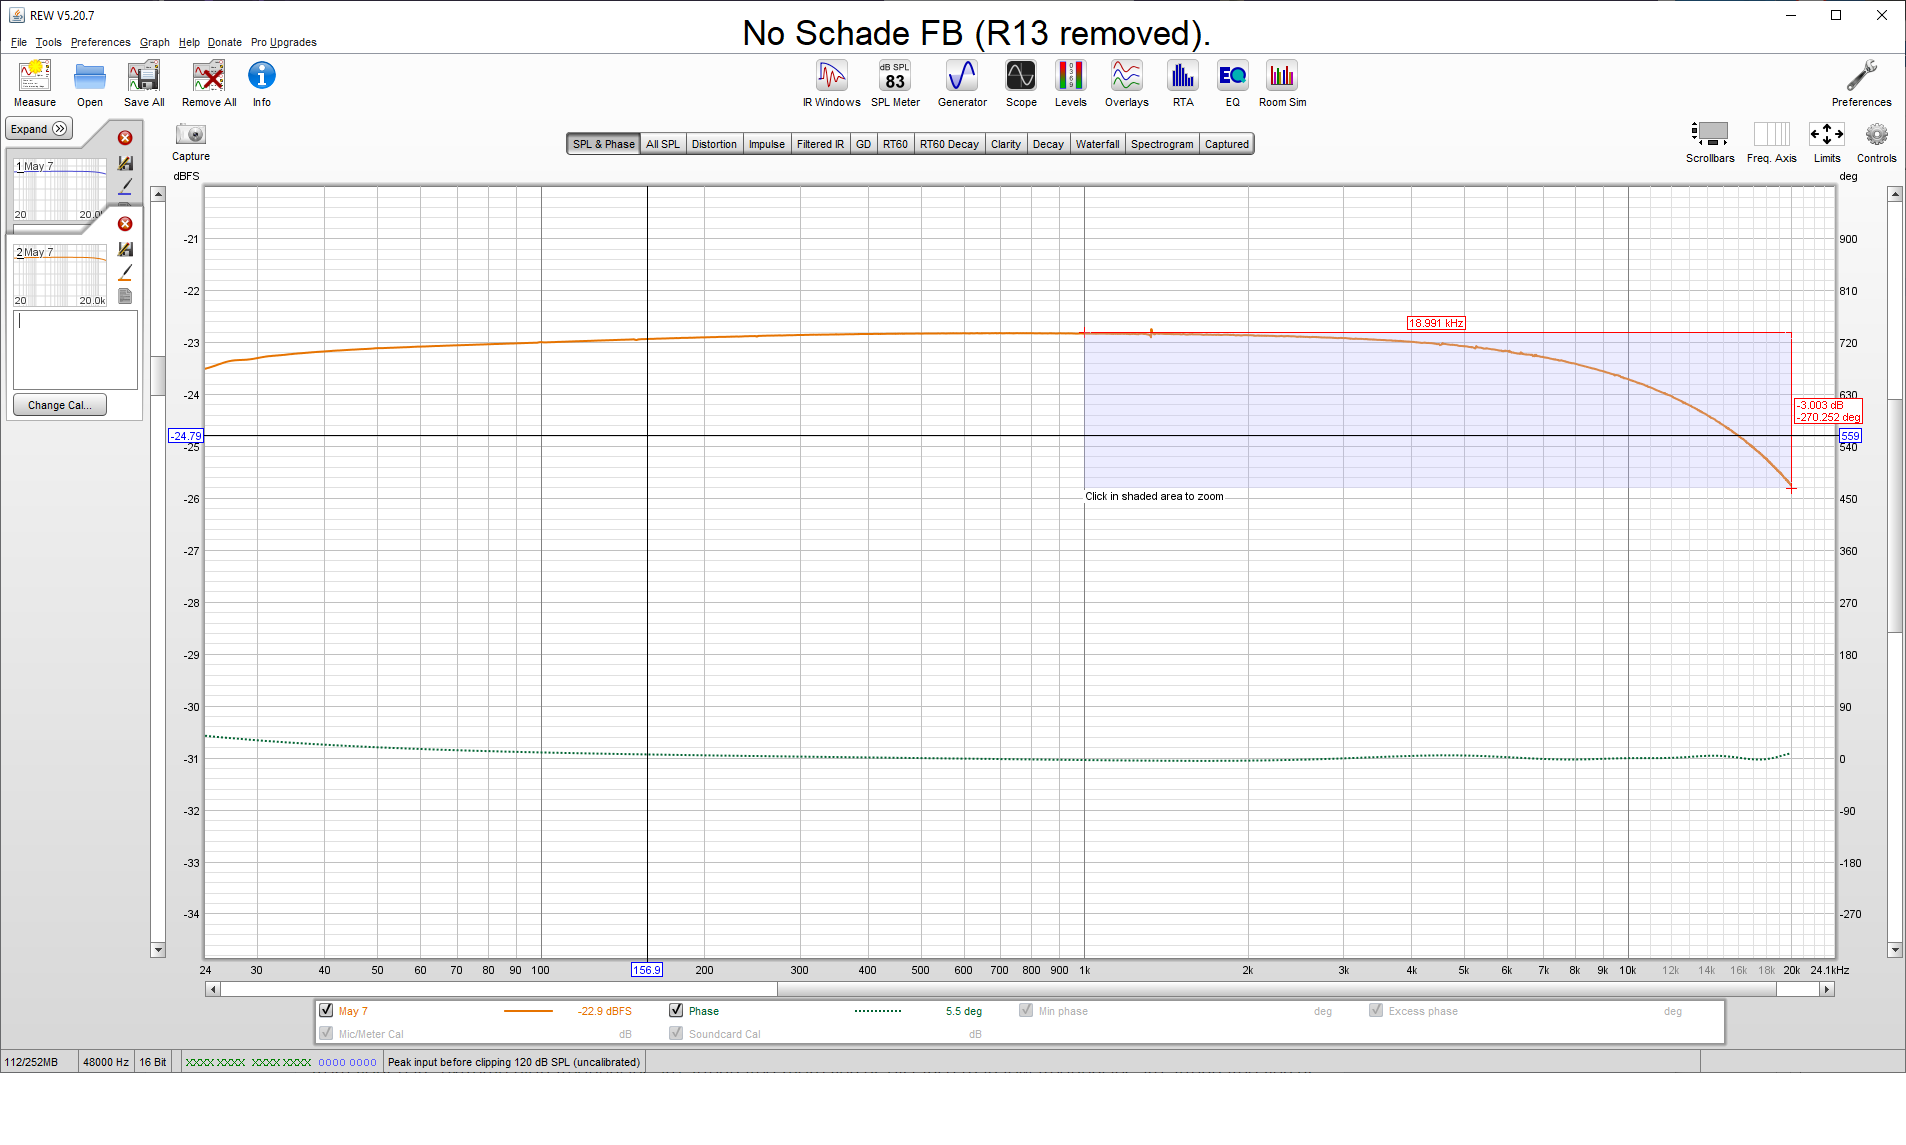Open the Preferences menu

[100, 42]
